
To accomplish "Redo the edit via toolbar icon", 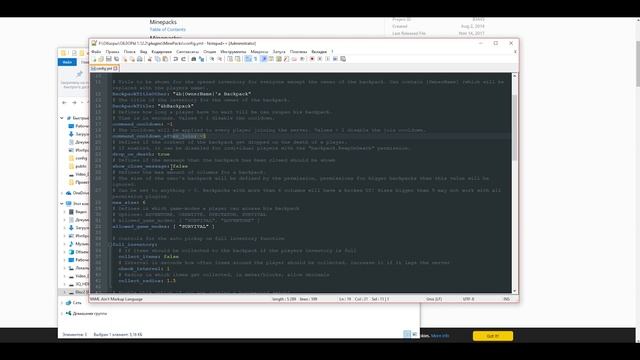I will 184,59.
